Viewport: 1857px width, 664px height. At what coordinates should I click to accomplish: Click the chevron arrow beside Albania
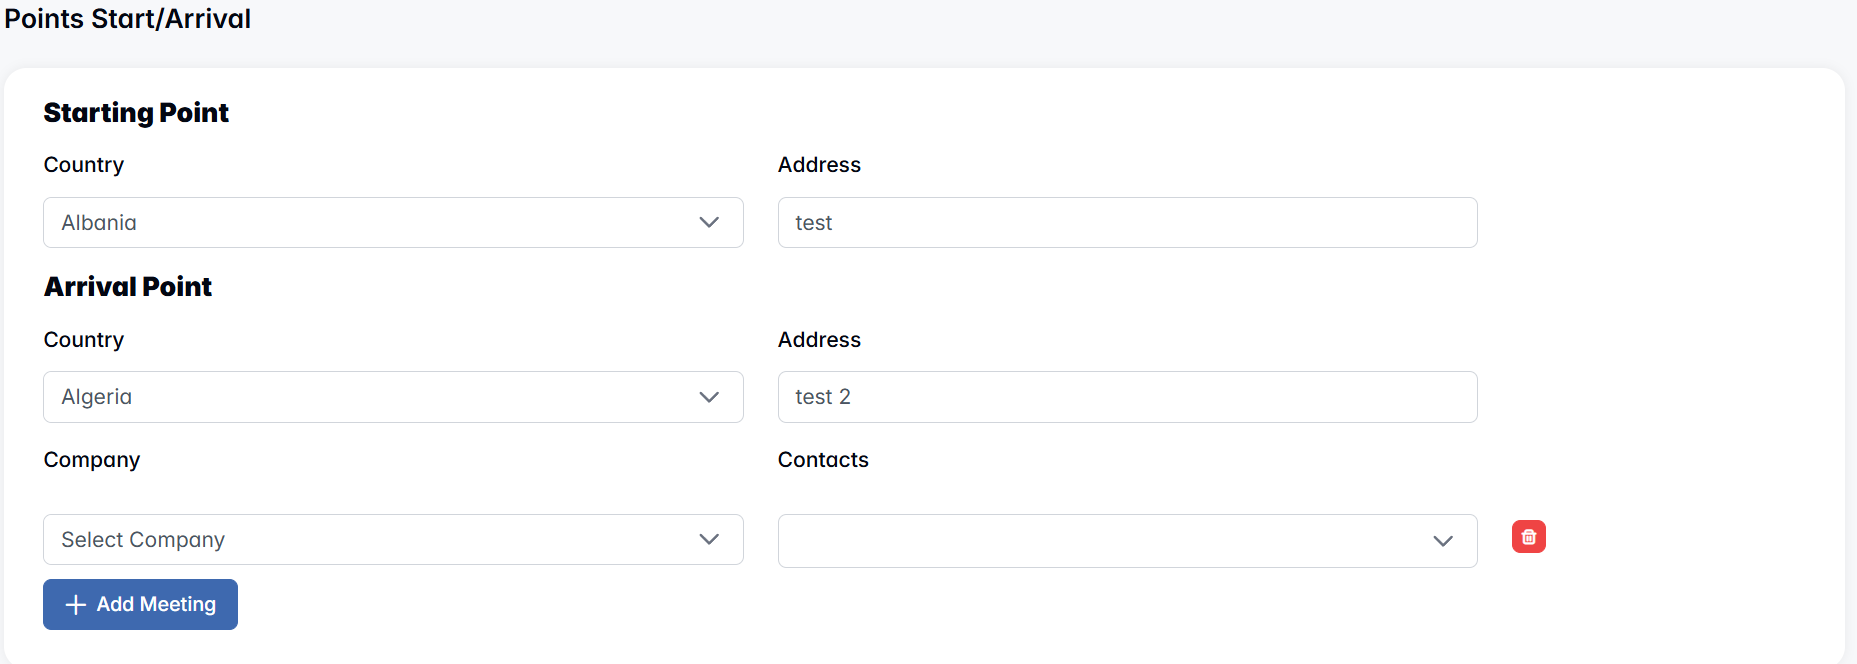tap(709, 222)
